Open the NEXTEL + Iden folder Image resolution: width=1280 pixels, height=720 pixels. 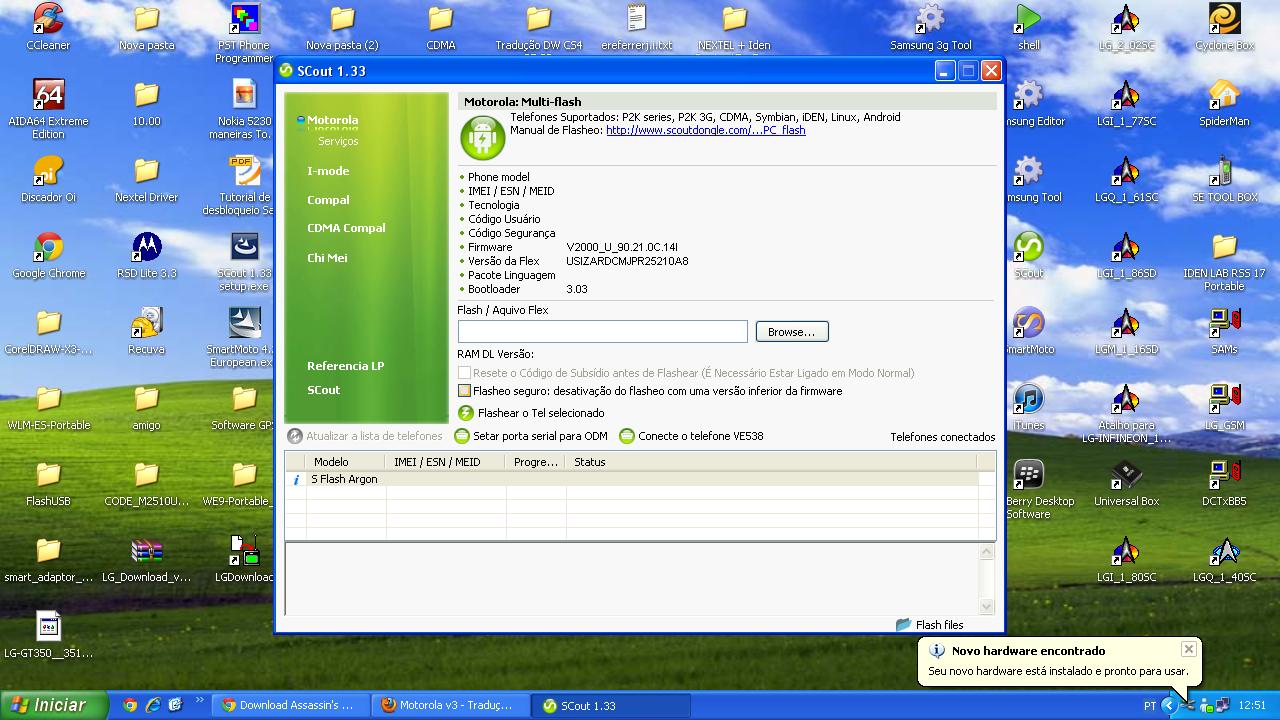[734, 27]
